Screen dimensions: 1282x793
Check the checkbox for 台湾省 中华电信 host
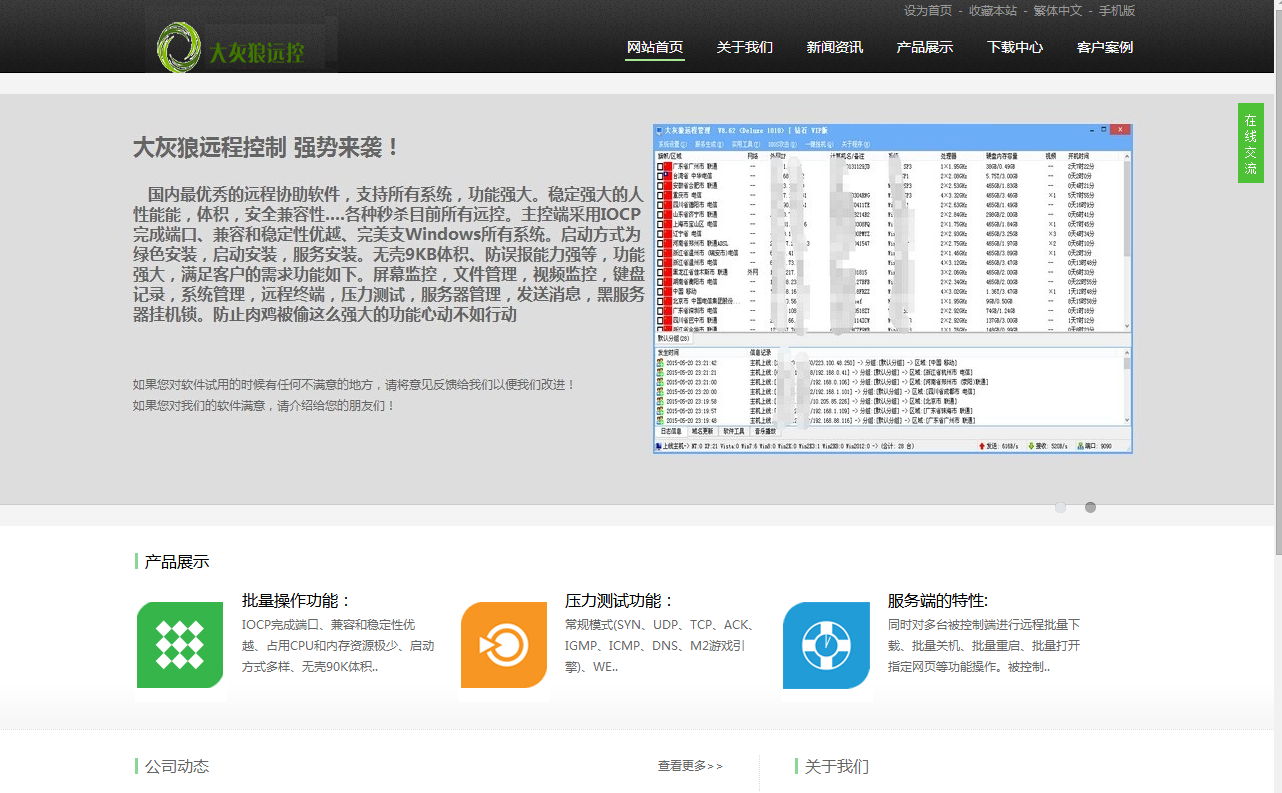click(x=659, y=175)
